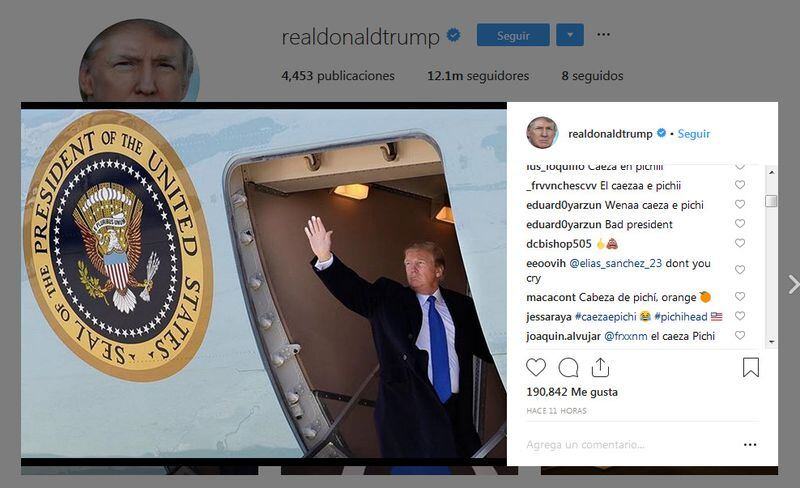Click the Seguir link in post panel
The width and height of the screenshot is (800, 488).
tap(693, 134)
